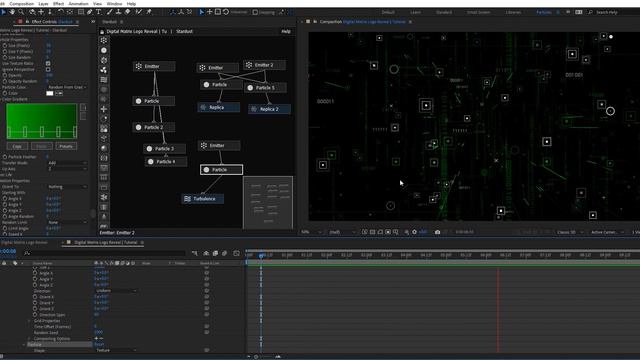Select the Hand tool

12,12
